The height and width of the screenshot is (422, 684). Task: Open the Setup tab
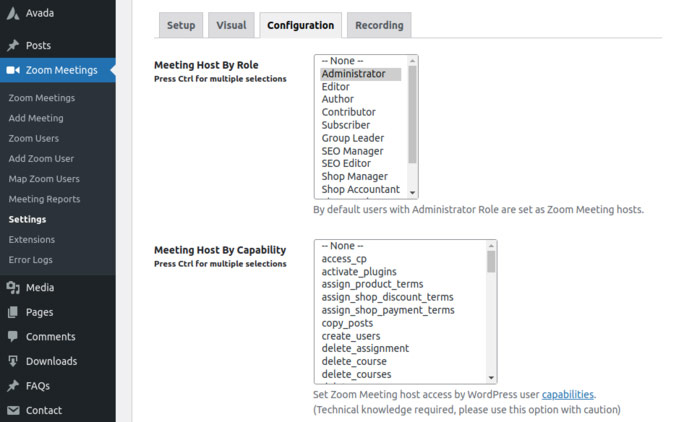181,25
